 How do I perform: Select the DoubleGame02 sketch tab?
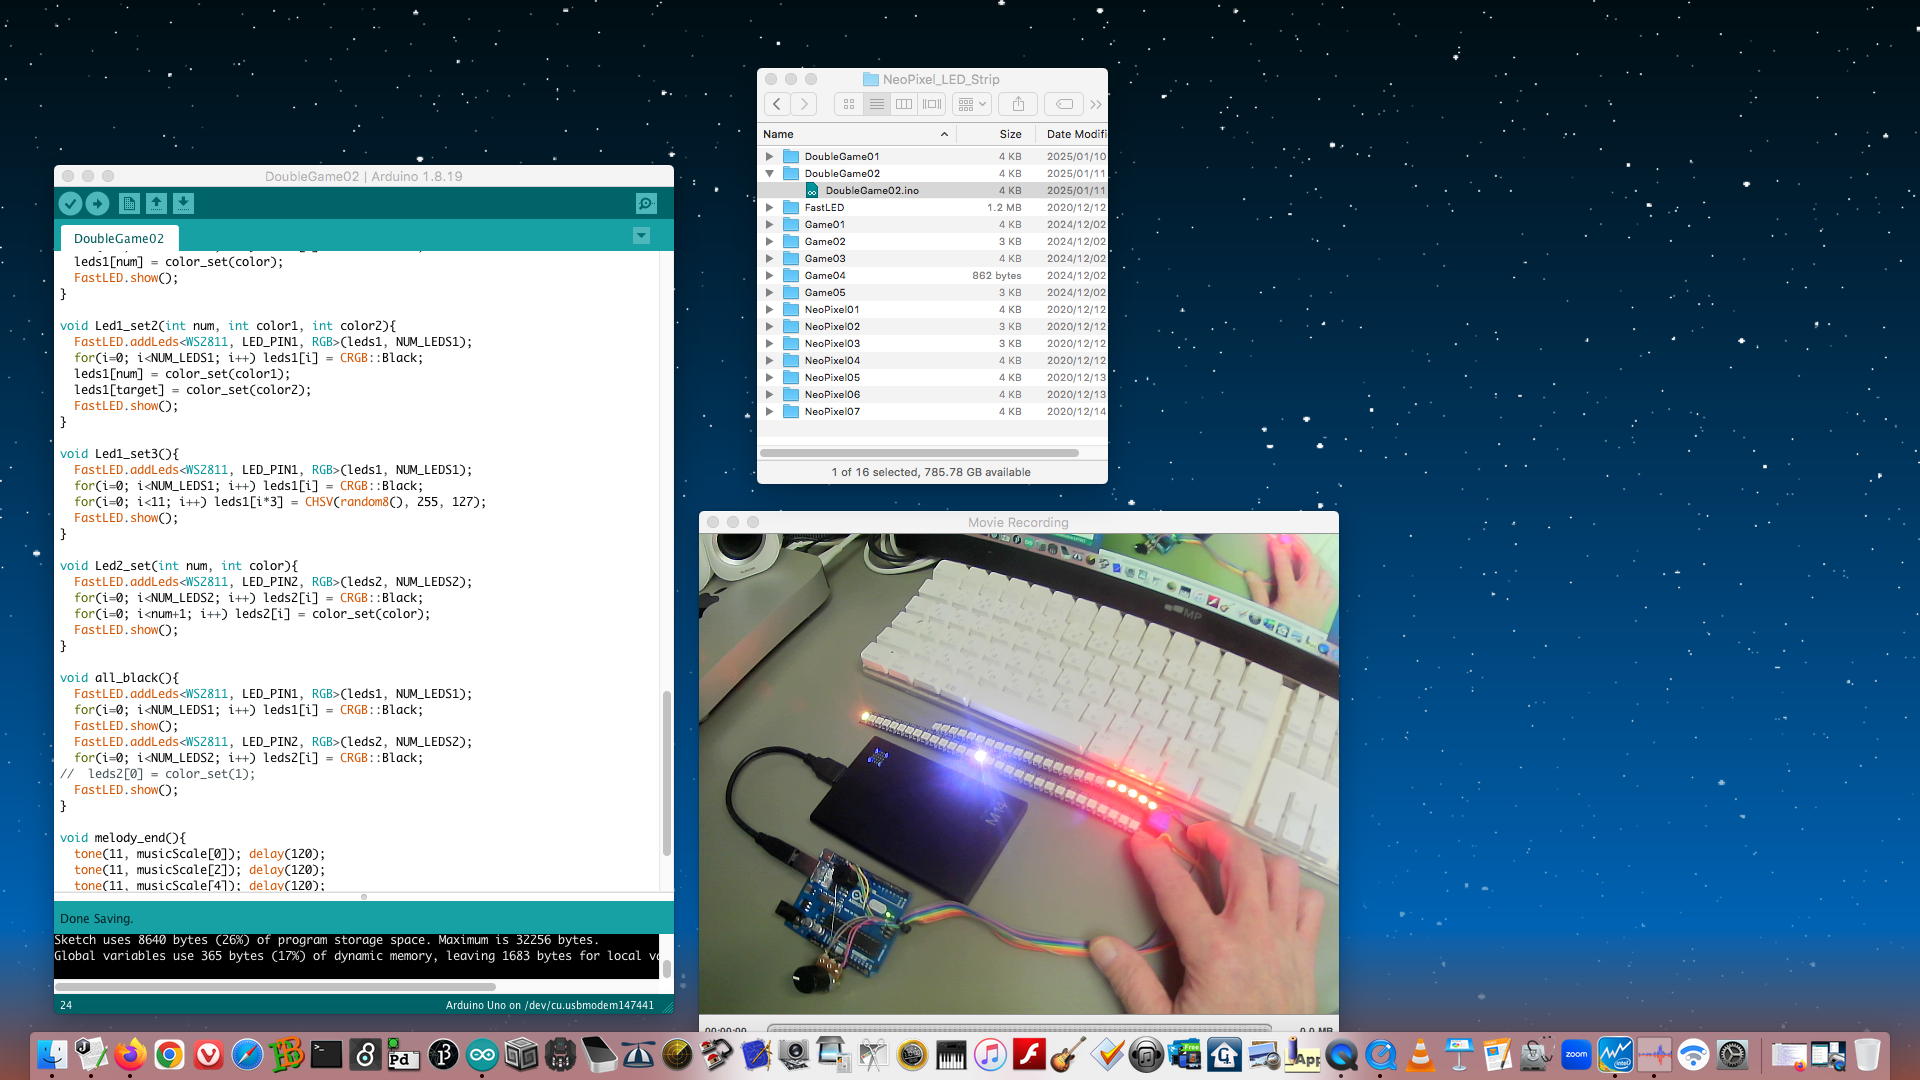(x=118, y=238)
